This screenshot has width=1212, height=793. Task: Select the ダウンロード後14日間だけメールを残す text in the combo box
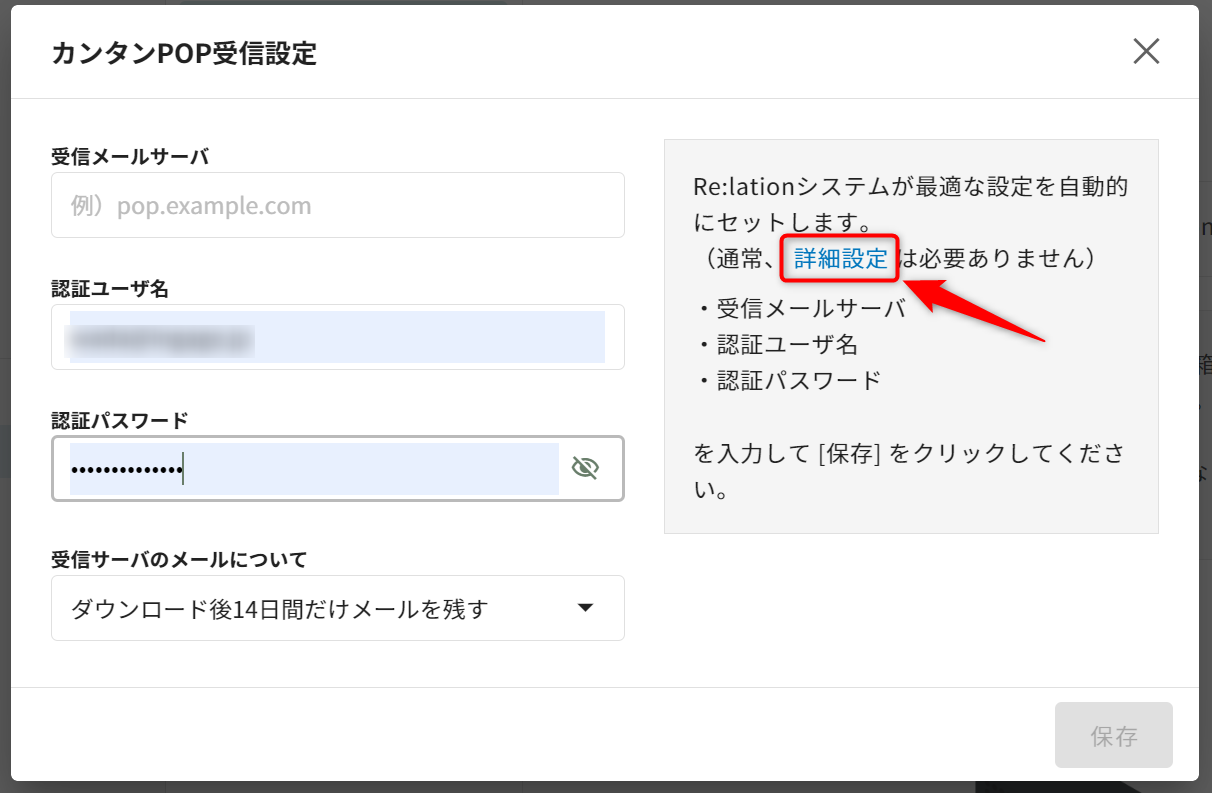(280, 608)
